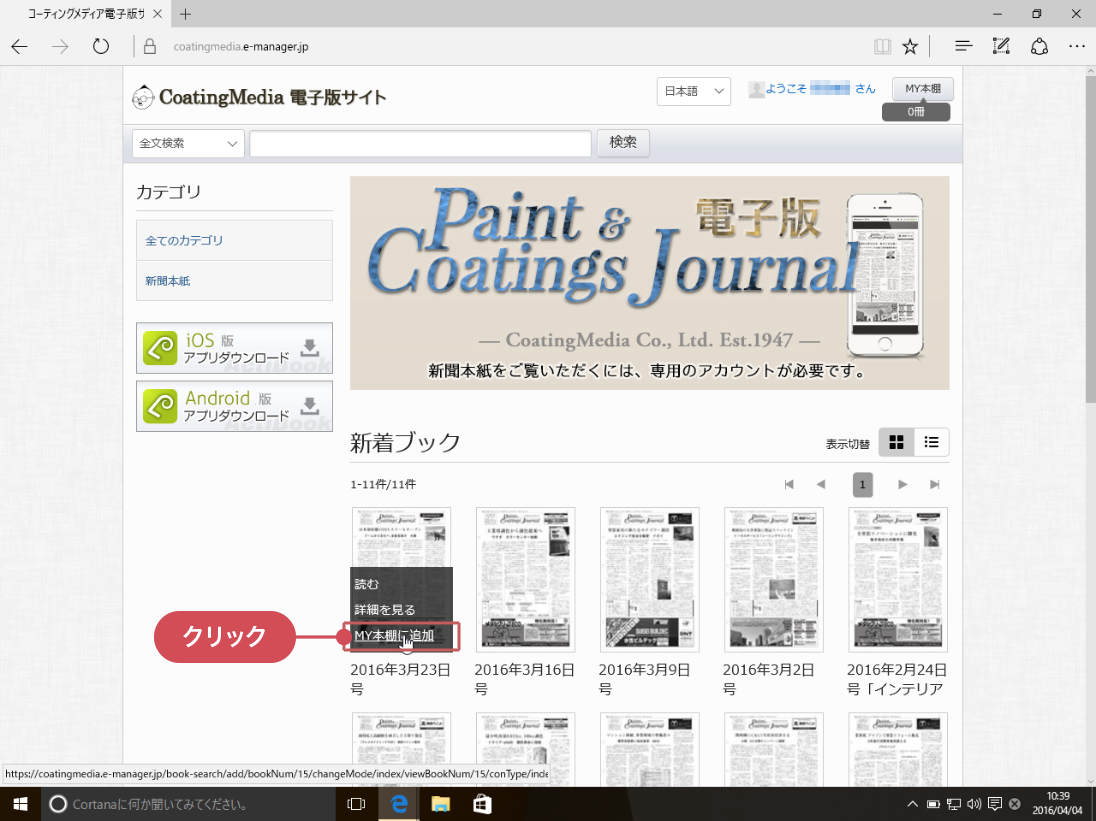Viewport: 1096px width, 821px height.
Task: Click the browser refresh icon
Action: click(x=100, y=46)
